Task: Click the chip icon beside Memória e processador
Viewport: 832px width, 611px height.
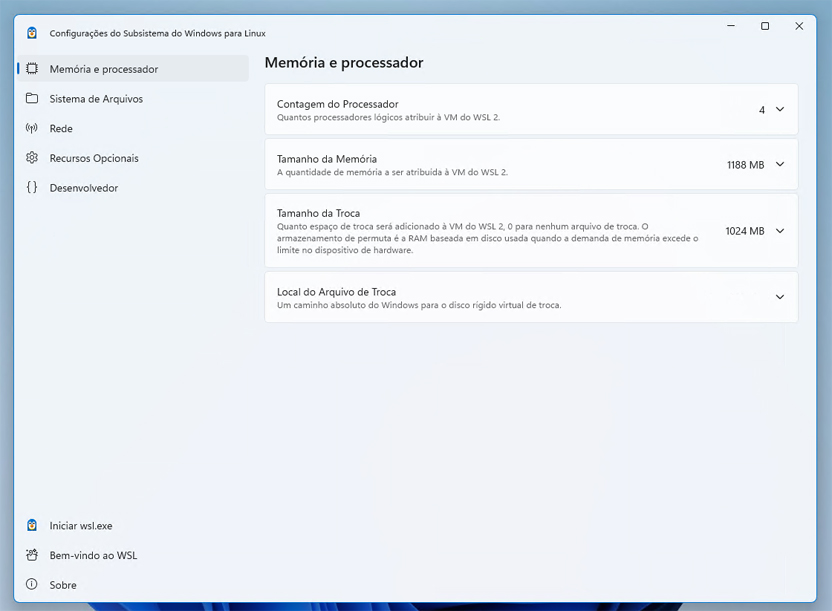Action: [x=32, y=69]
